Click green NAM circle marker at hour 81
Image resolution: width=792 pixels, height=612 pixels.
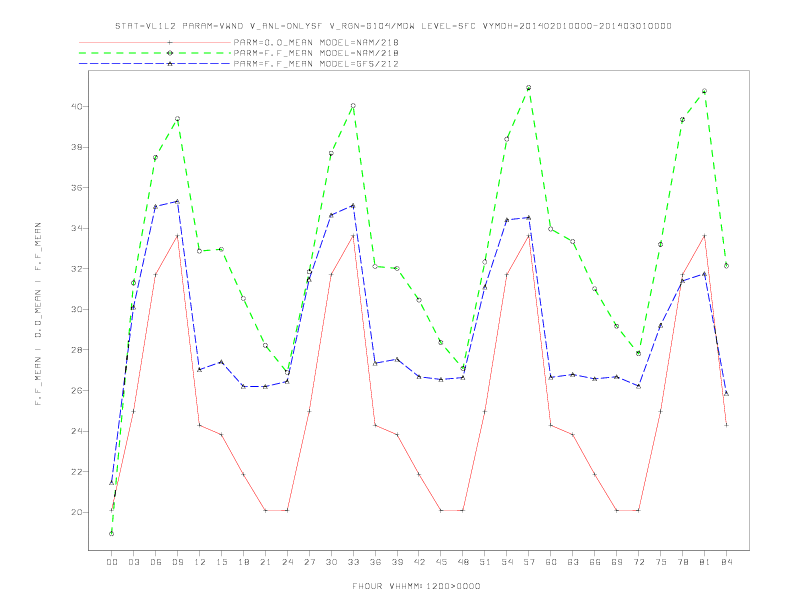coord(704,91)
